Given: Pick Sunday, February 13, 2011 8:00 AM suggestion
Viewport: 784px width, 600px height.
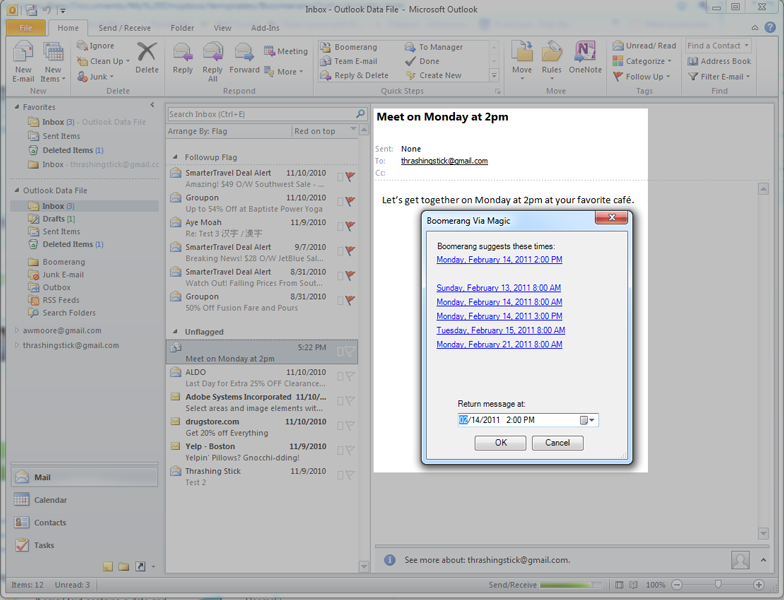Looking at the screenshot, I should pos(498,288).
